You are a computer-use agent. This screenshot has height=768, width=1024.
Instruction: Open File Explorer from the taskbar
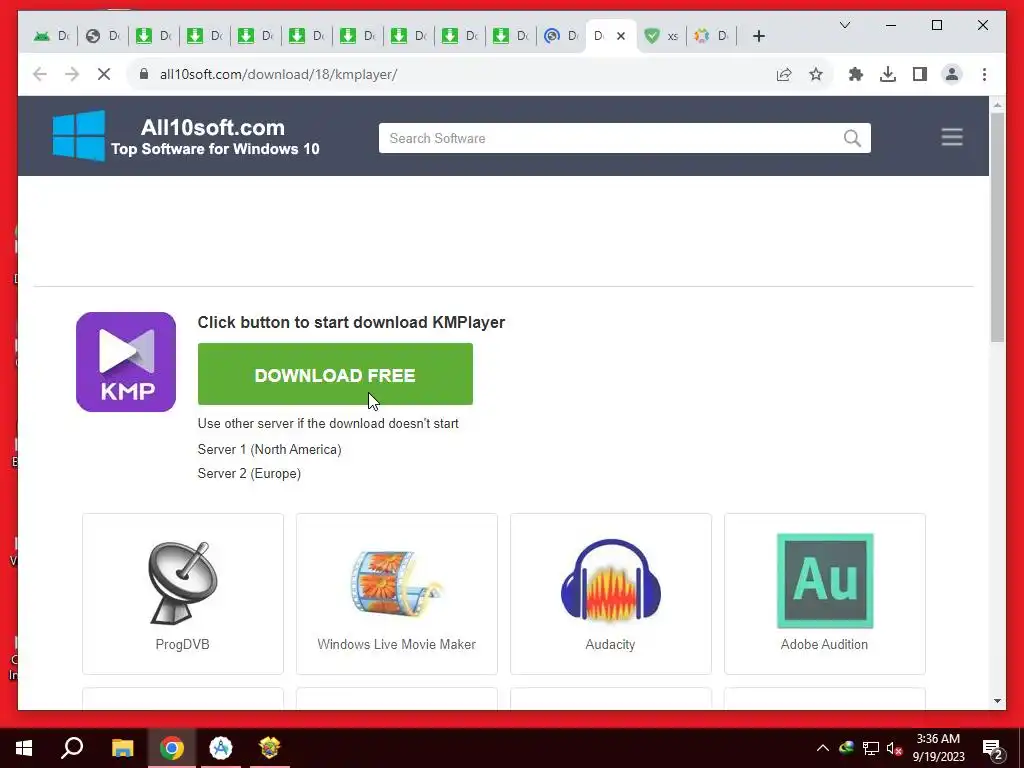122,748
